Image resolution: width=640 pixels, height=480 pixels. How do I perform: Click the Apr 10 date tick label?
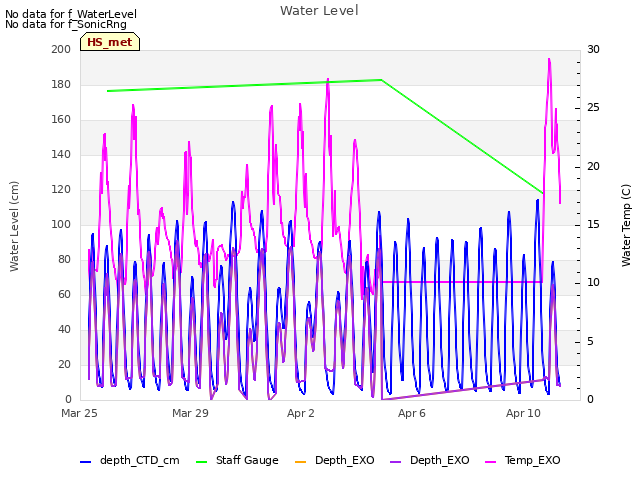[x=523, y=413]
